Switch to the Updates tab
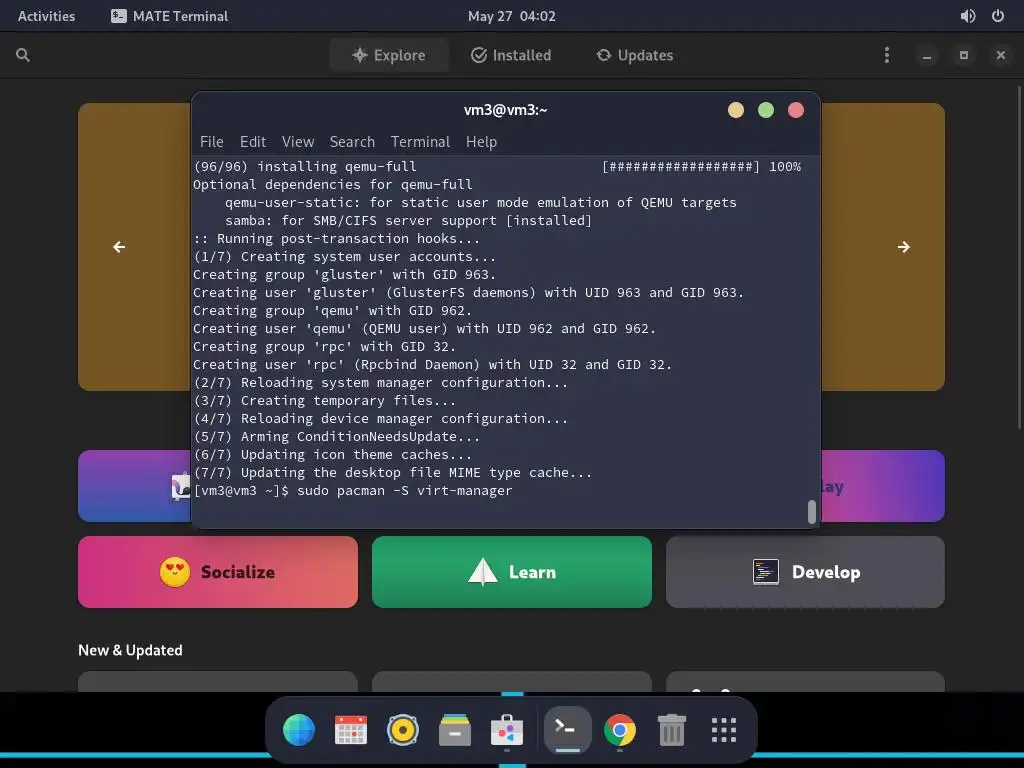This screenshot has height=768, width=1024. [635, 56]
